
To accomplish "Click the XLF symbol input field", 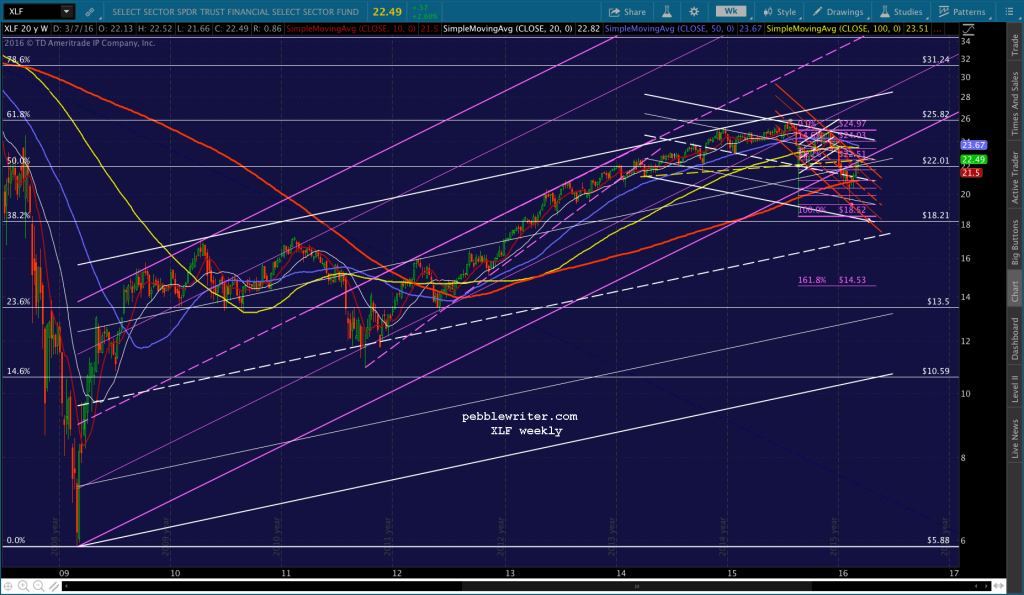I will point(31,11).
